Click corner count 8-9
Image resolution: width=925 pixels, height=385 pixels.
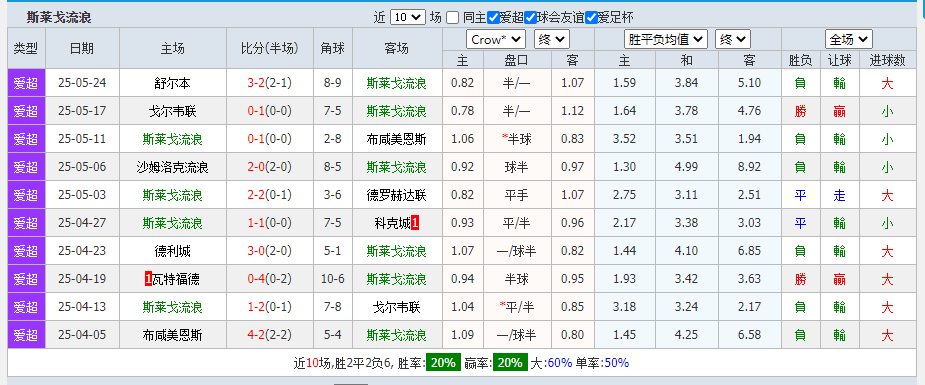tap(333, 83)
